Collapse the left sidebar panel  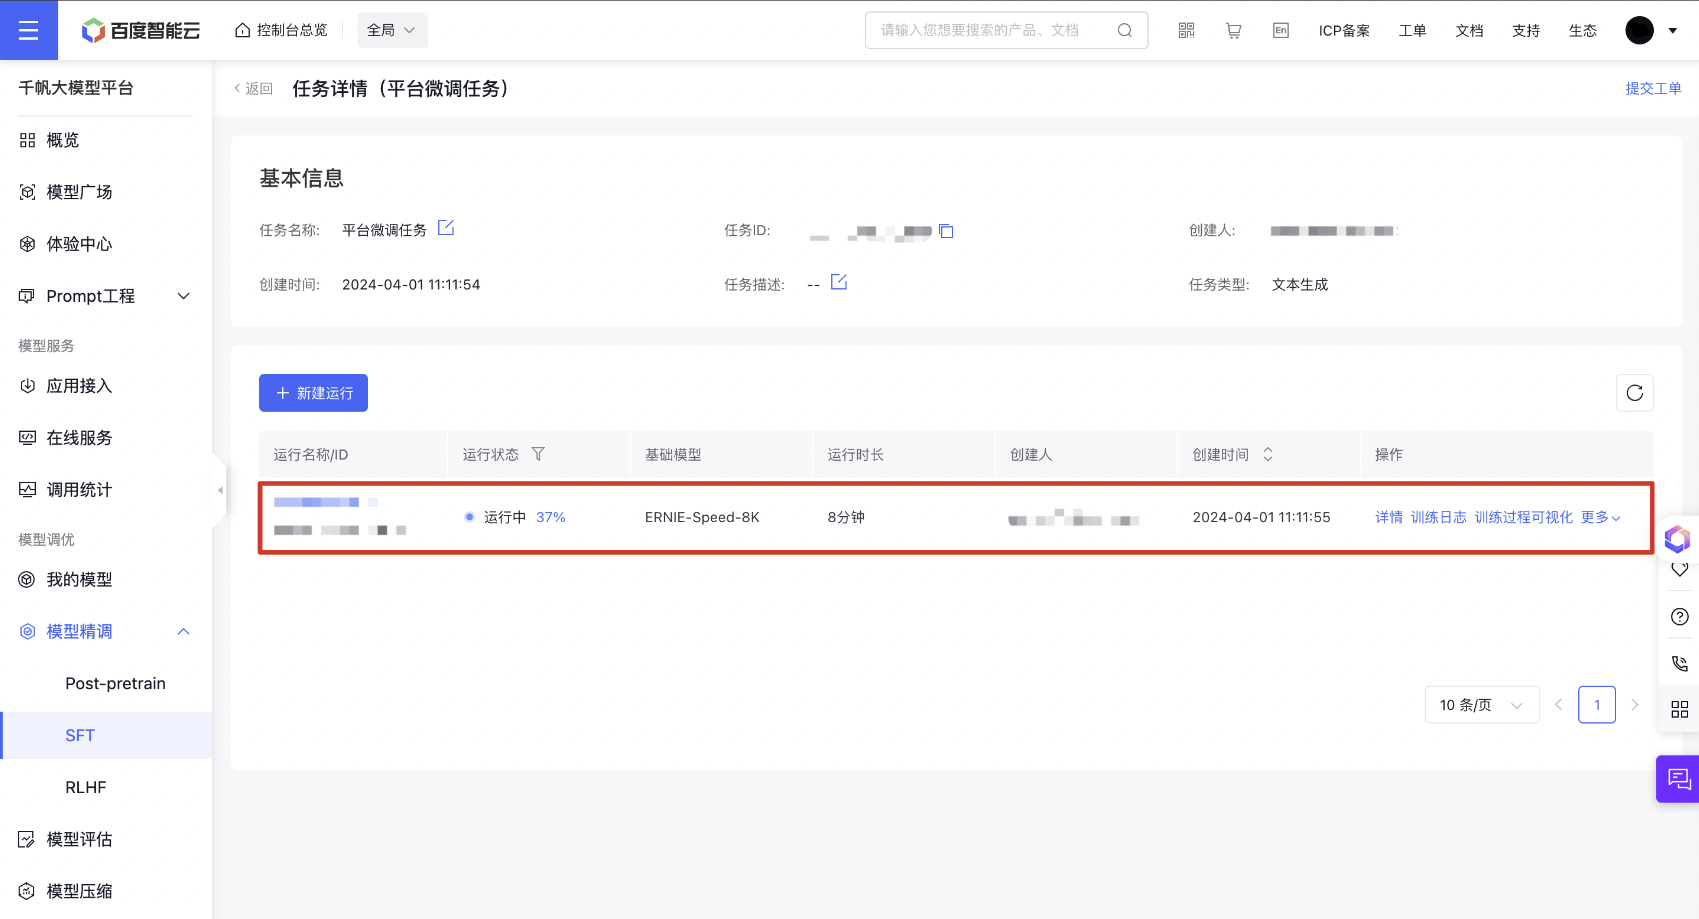[220, 490]
